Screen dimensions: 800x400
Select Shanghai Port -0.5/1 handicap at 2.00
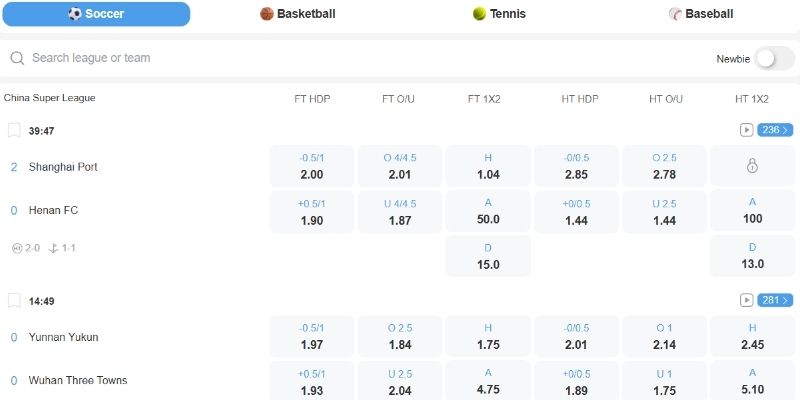312,166
